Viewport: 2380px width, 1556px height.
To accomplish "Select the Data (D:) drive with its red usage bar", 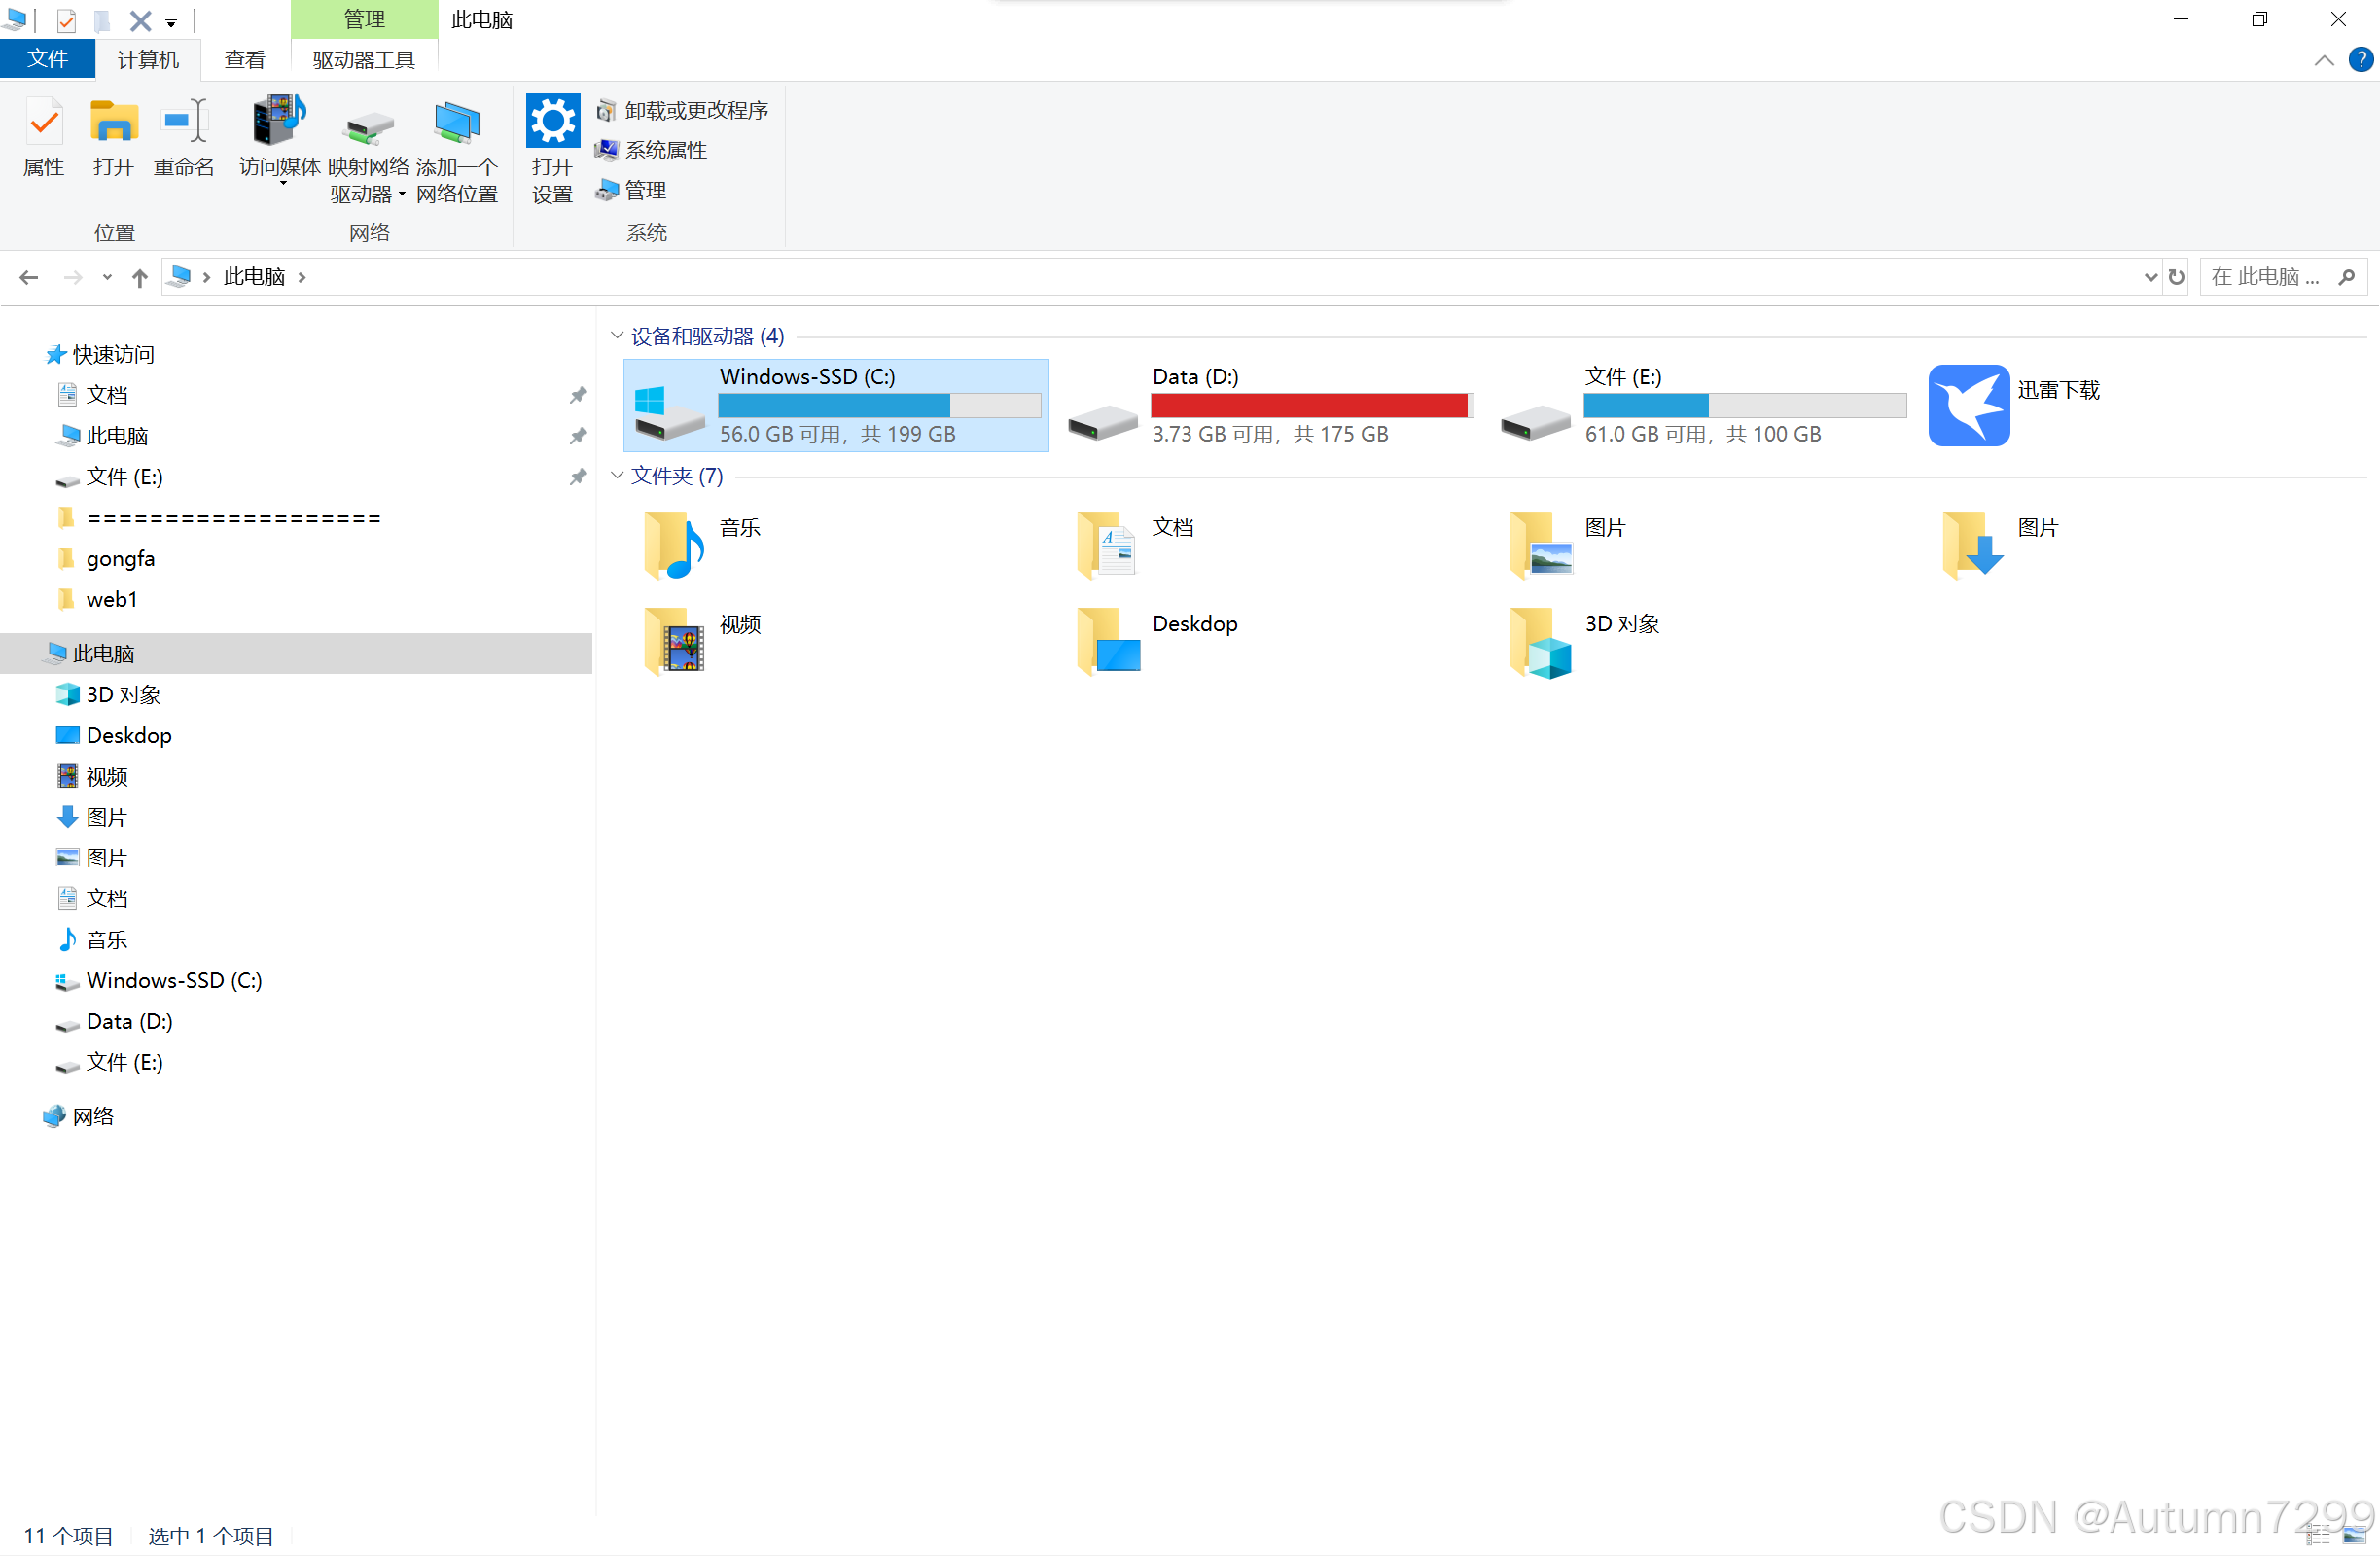I will click(x=1270, y=405).
